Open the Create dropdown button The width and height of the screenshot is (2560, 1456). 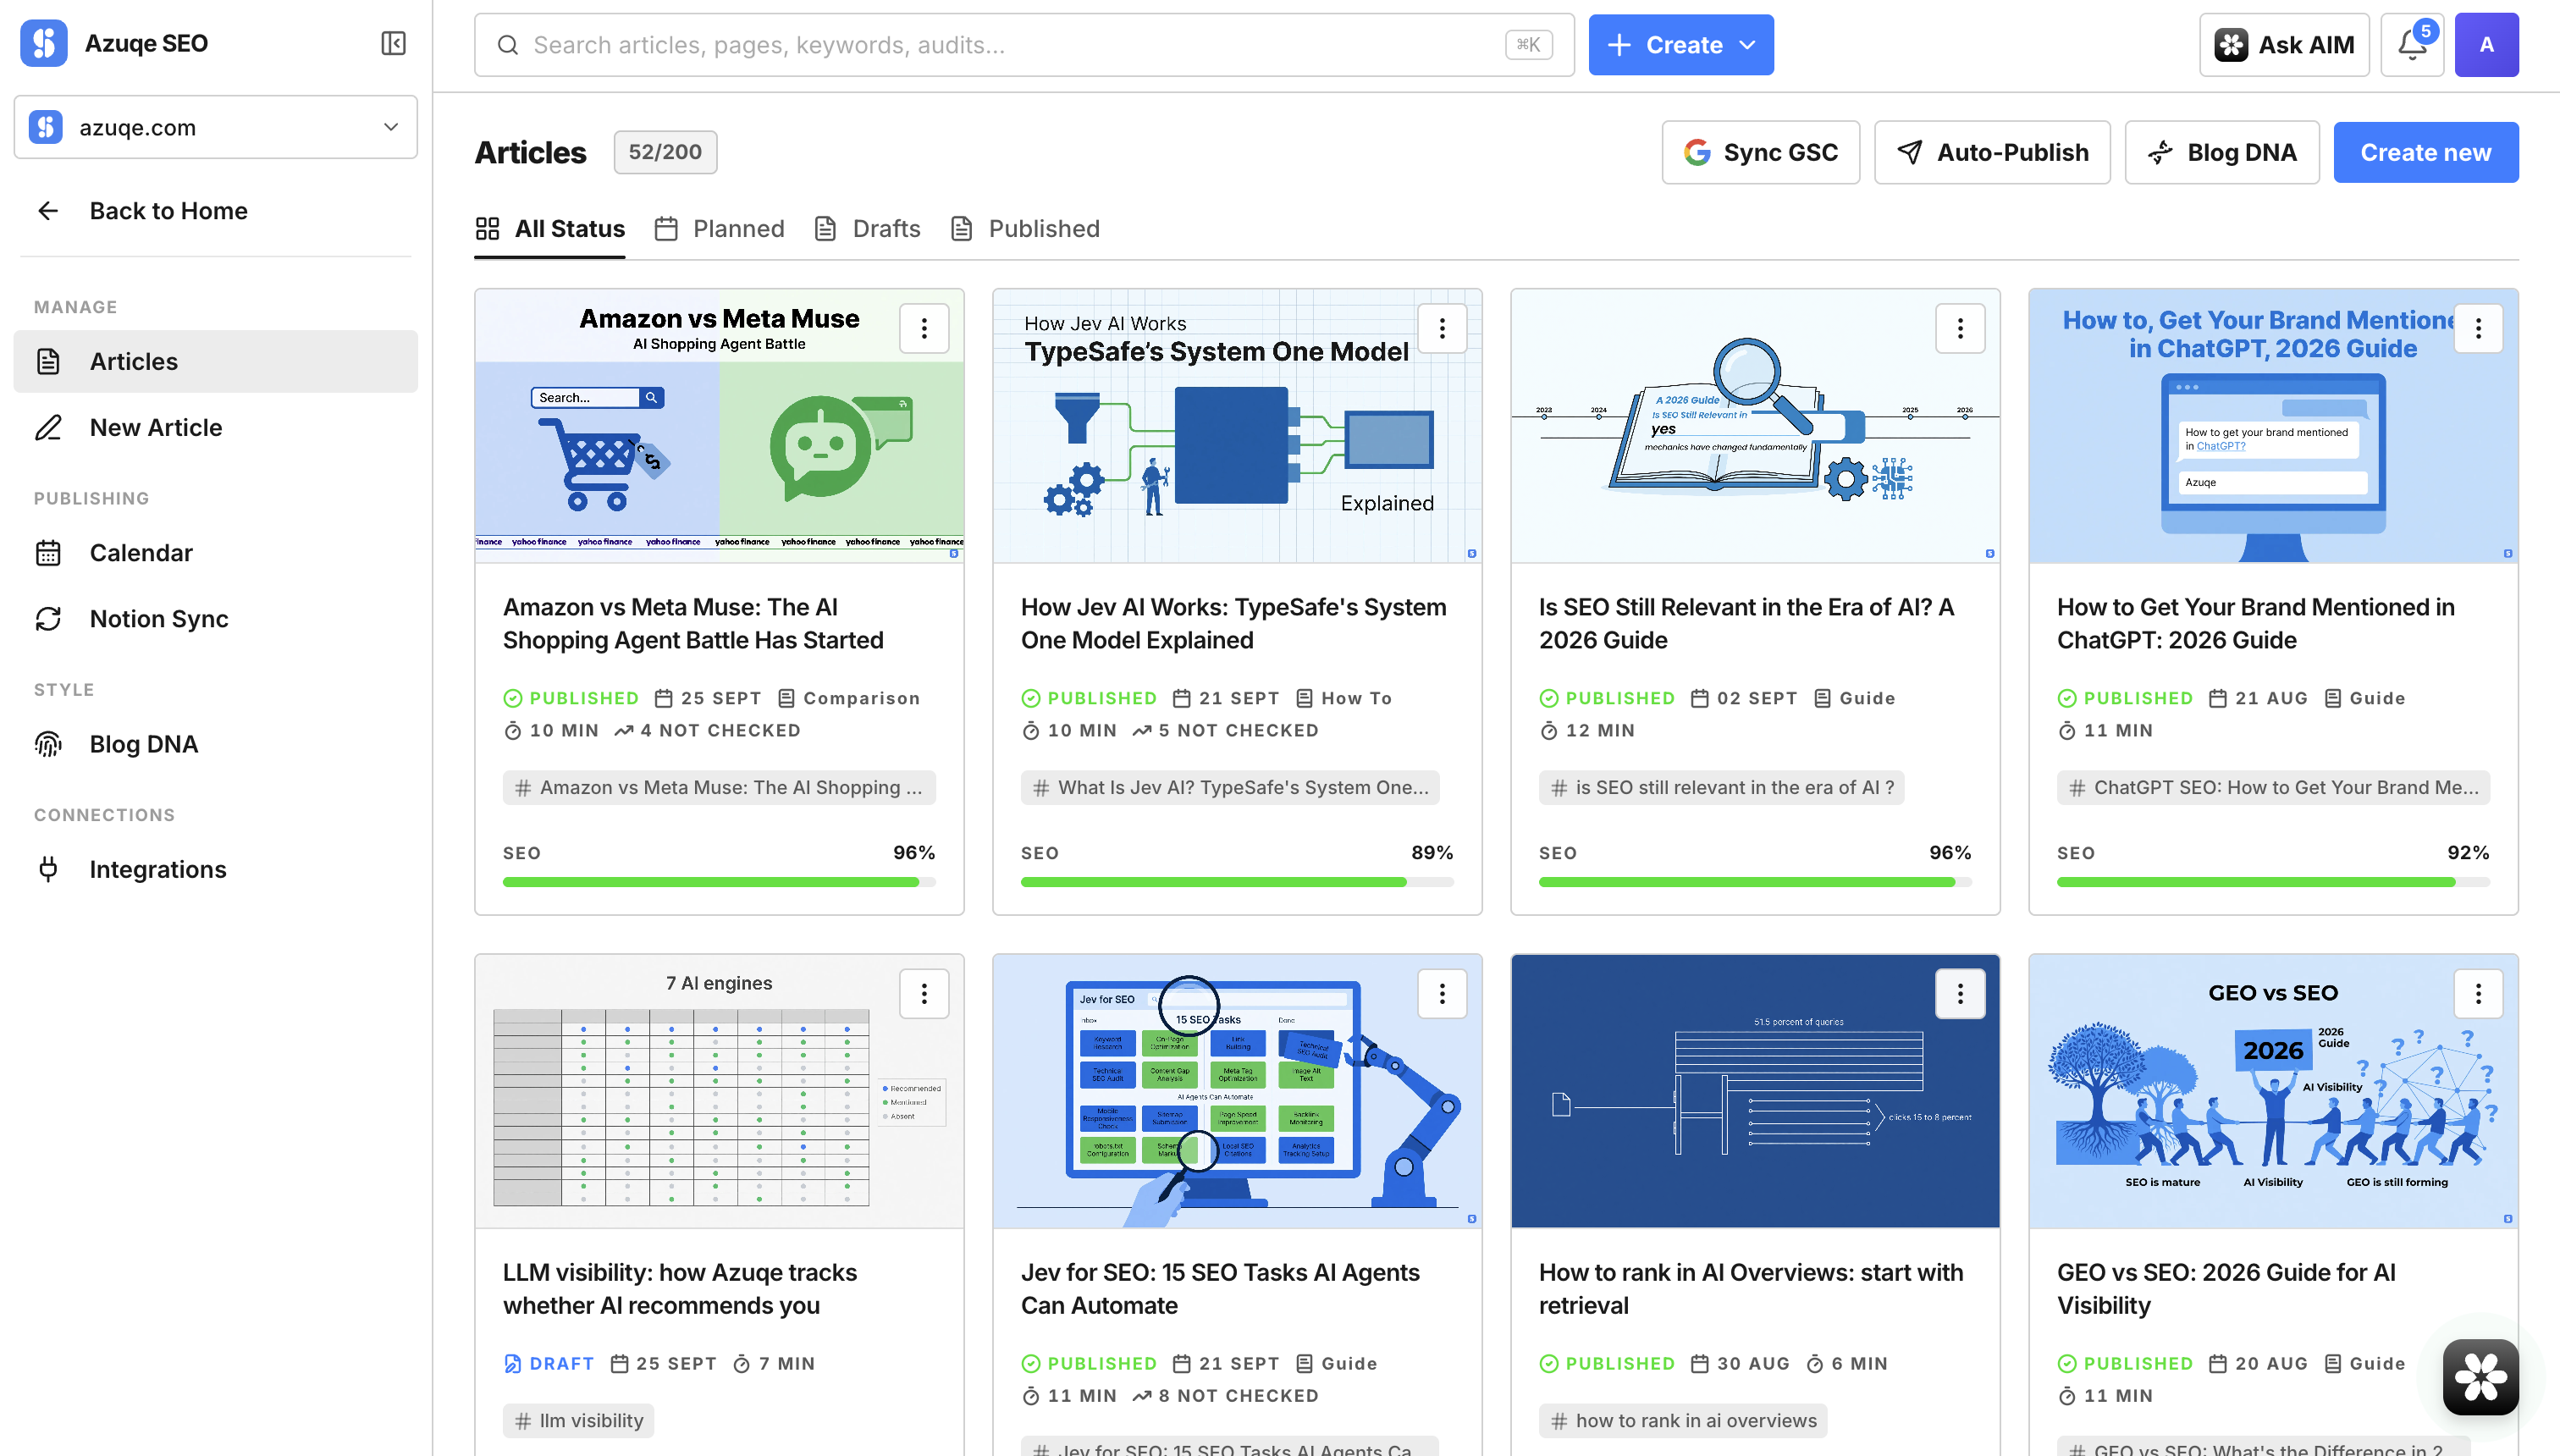1681,45
